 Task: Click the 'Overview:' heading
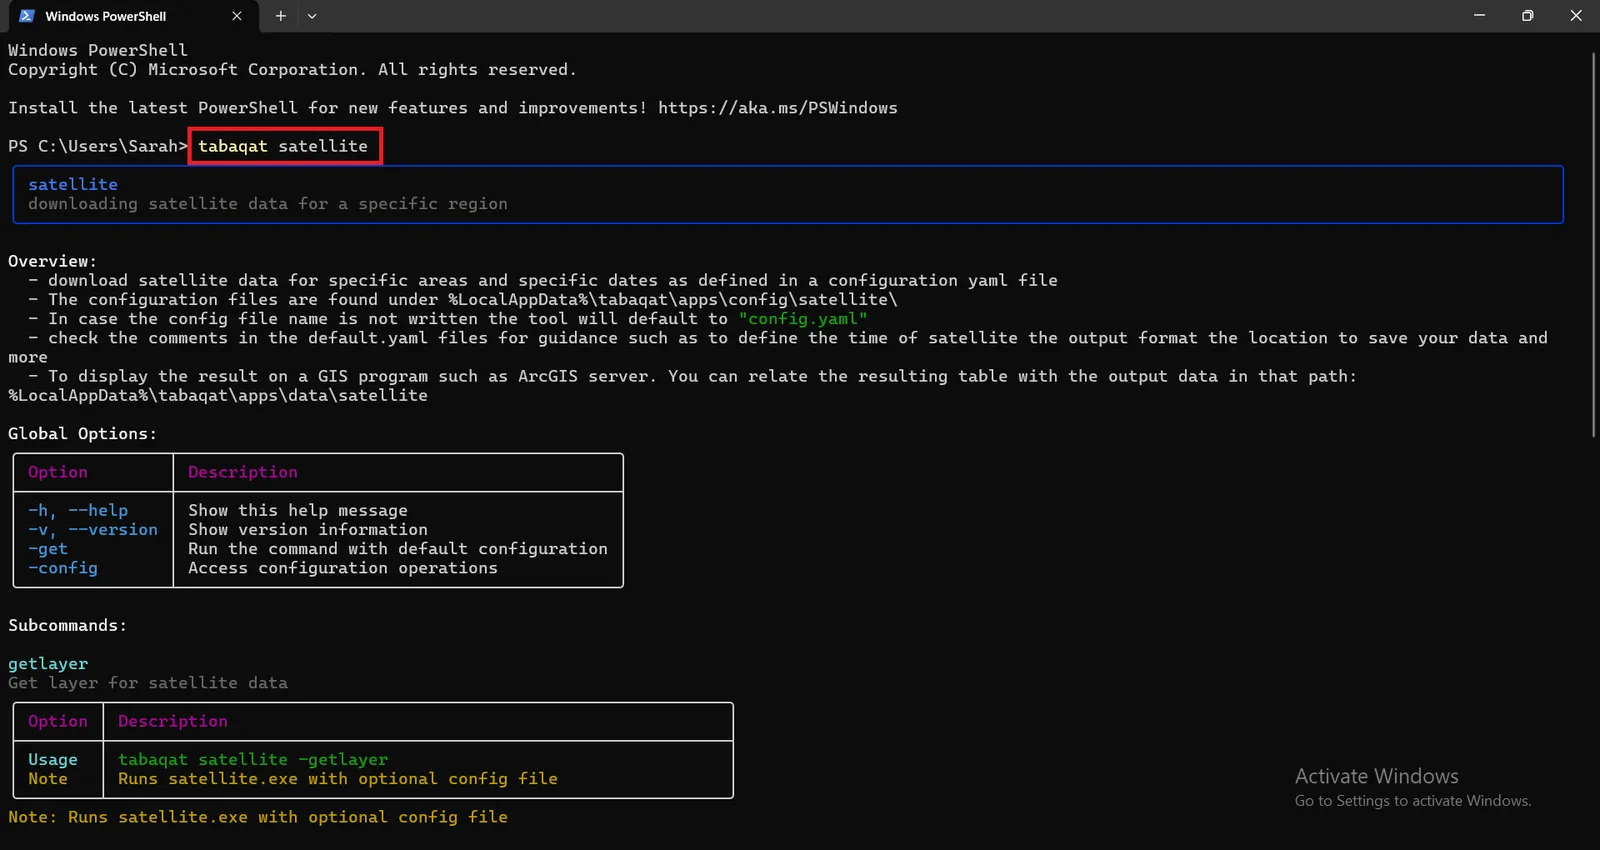coord(53,261)
